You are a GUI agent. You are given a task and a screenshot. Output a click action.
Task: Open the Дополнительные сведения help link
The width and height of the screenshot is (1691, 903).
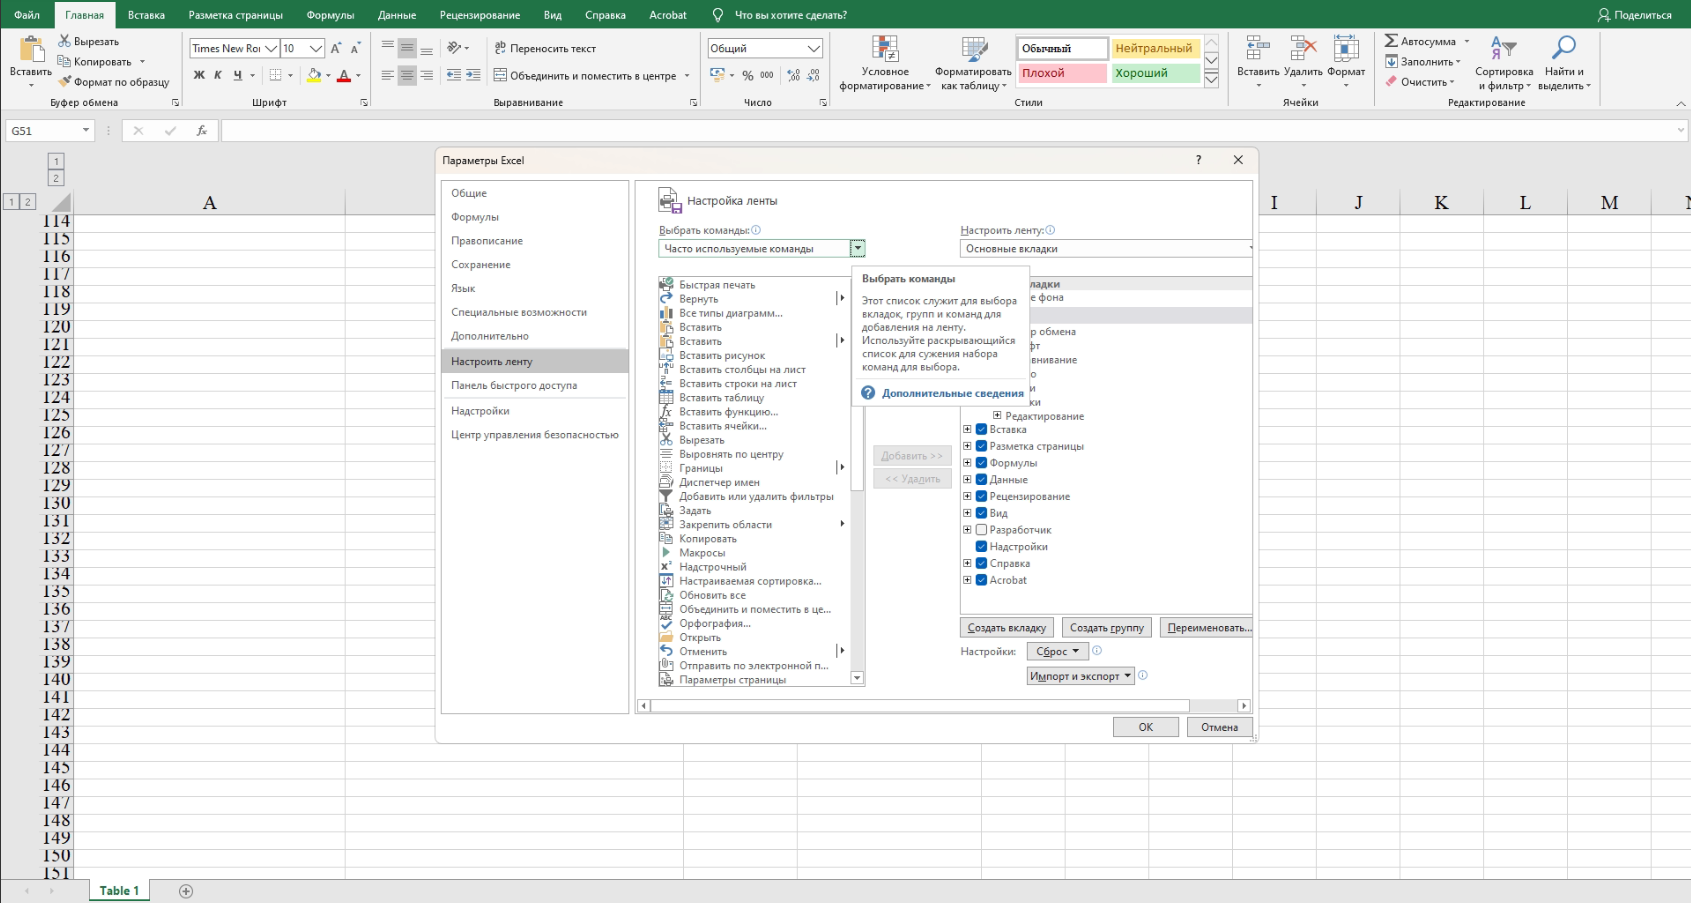(952, 393)
